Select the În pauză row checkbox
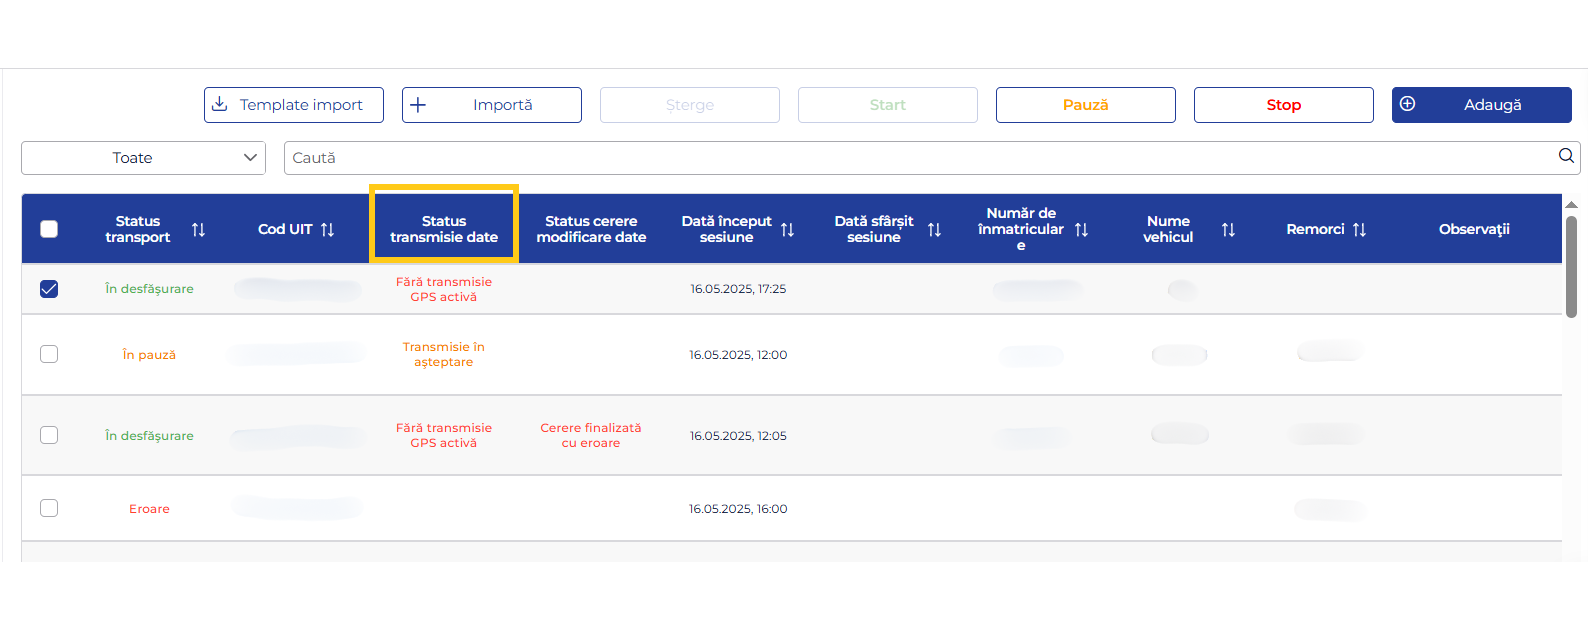Image resolution: width=1588 pixels, height=629 pixels. [x=49, y=354]
